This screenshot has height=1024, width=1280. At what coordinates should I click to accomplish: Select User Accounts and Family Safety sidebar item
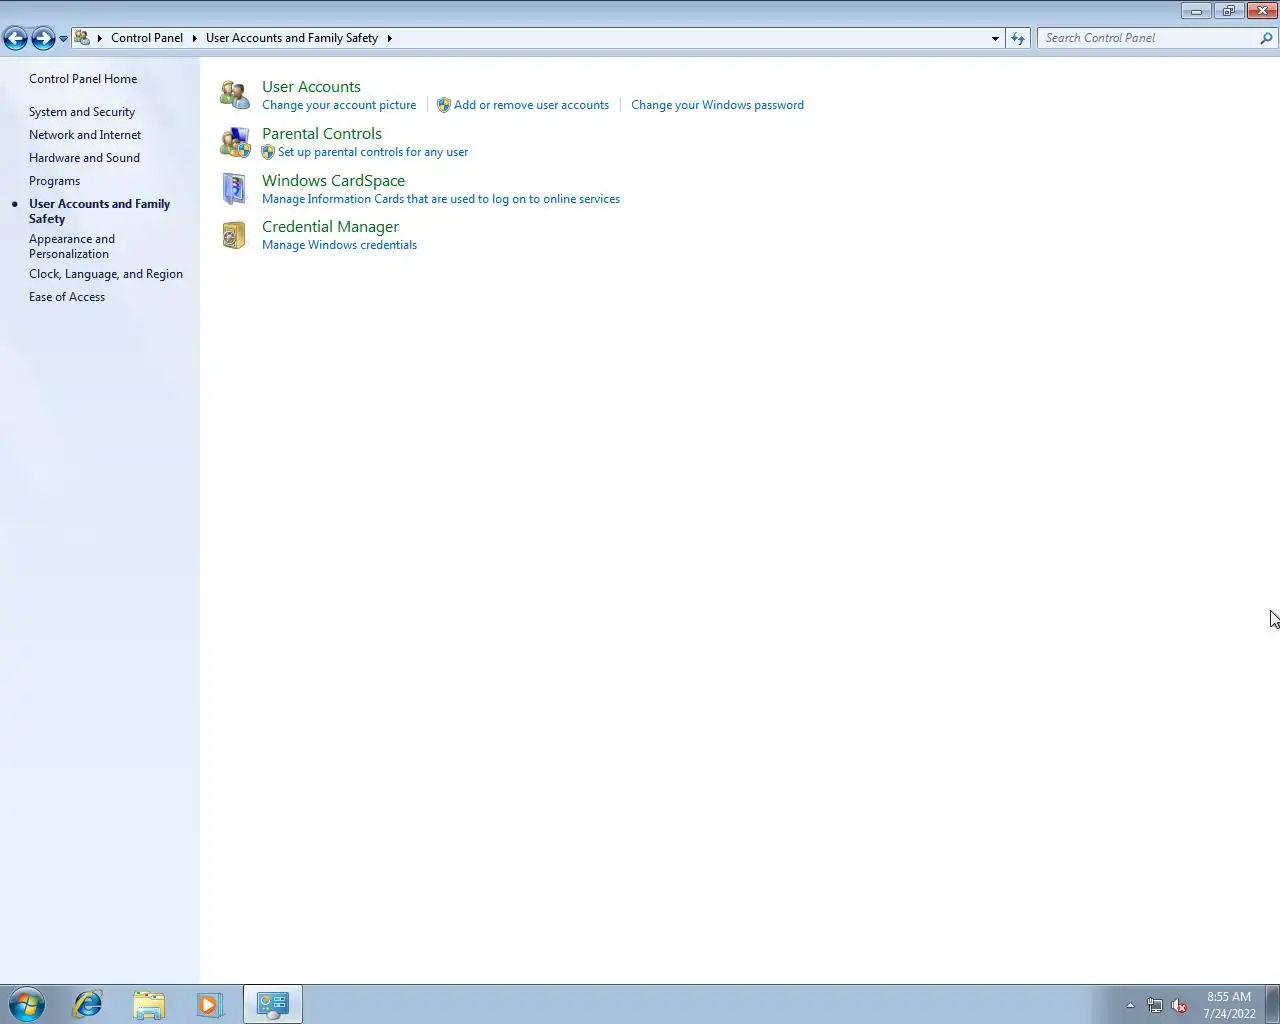coord(99,211)
